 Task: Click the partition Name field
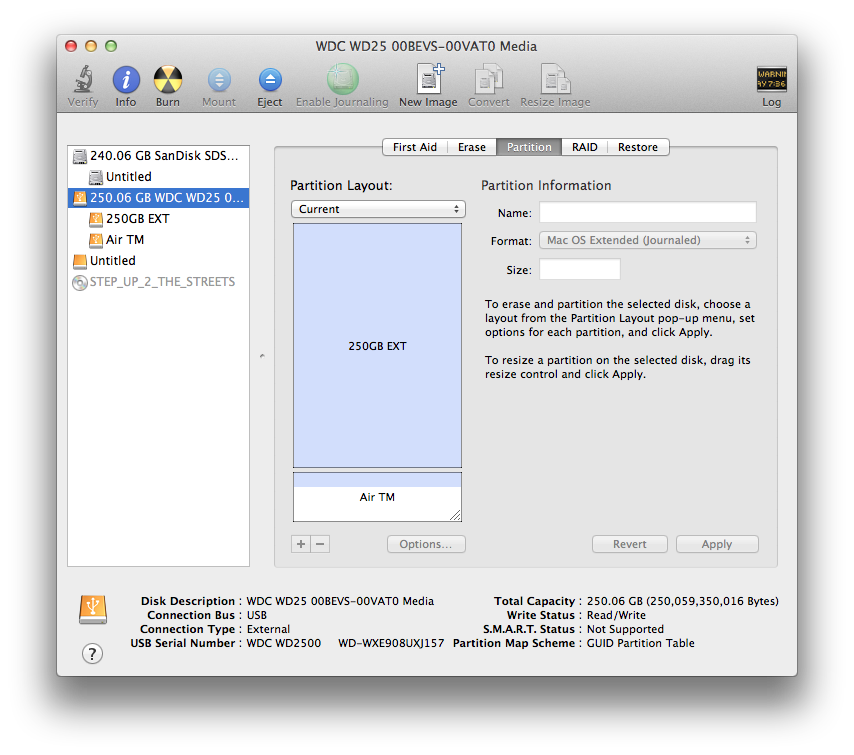click(648, 212)
